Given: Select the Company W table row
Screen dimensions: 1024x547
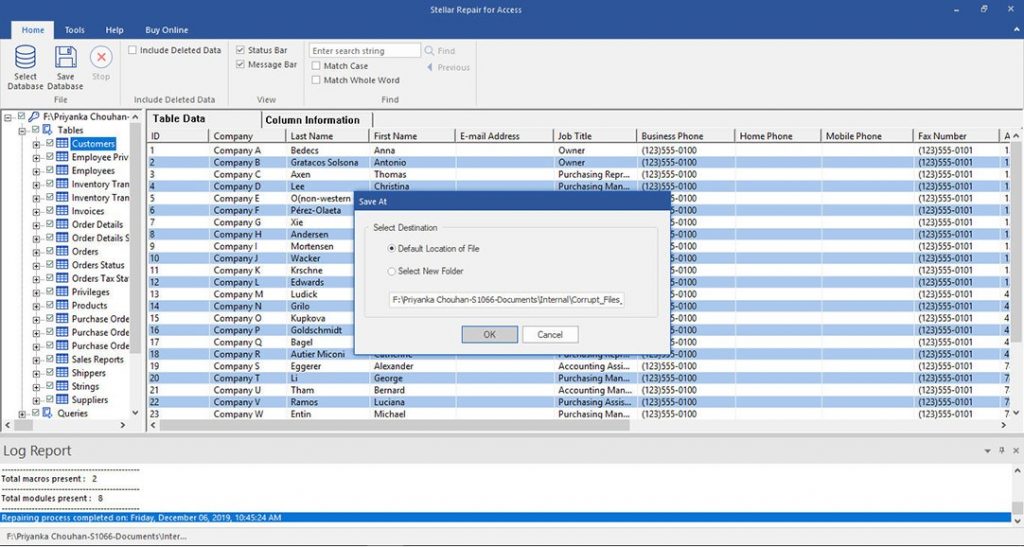Looking at the screenshot, I should [578, 414].
